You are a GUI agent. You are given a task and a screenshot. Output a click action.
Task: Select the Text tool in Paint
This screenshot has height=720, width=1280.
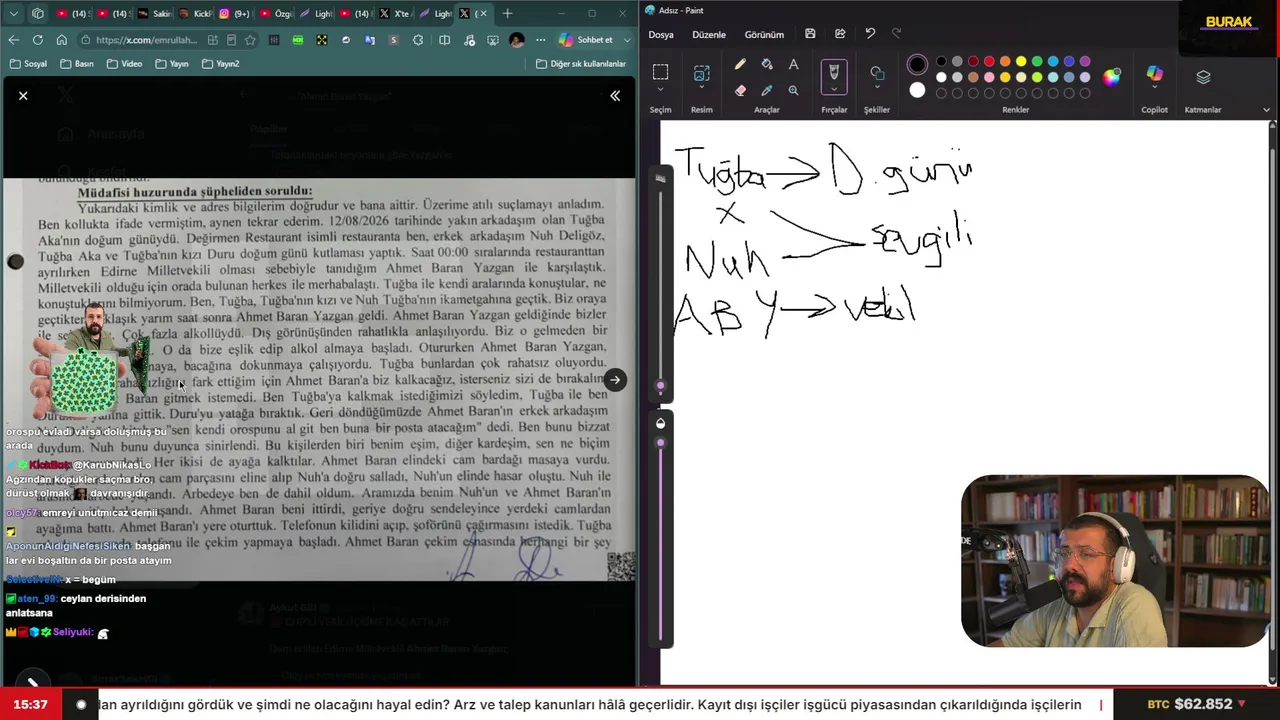pos(793,65)
